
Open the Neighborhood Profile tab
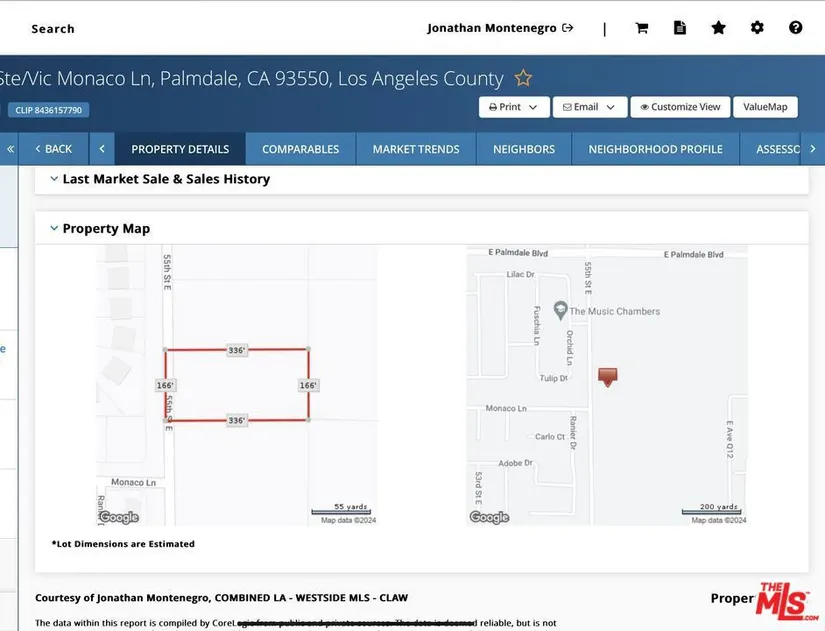pyautogui.click(x=655, y=149)
